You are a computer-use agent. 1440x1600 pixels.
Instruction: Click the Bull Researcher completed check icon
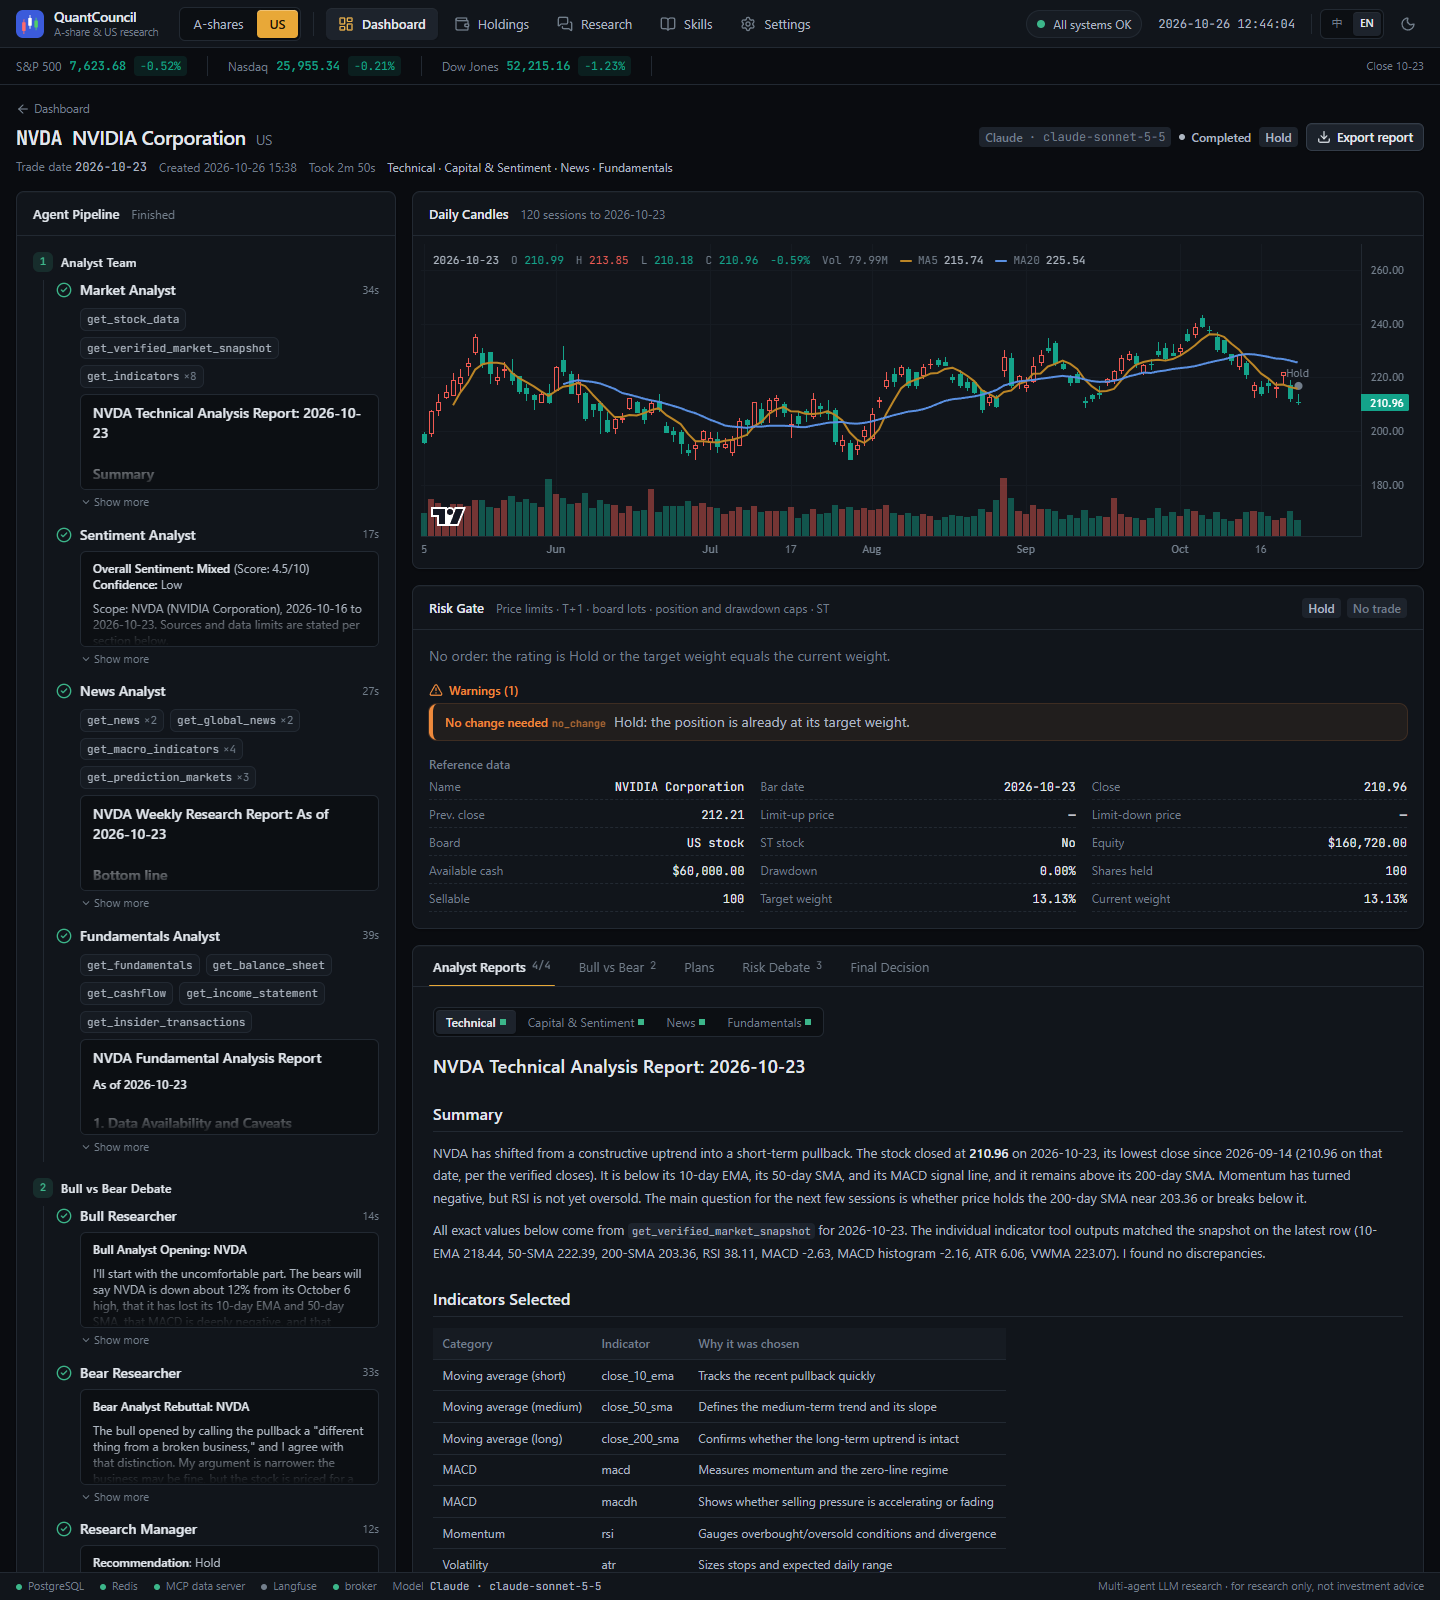point(64,1216)
